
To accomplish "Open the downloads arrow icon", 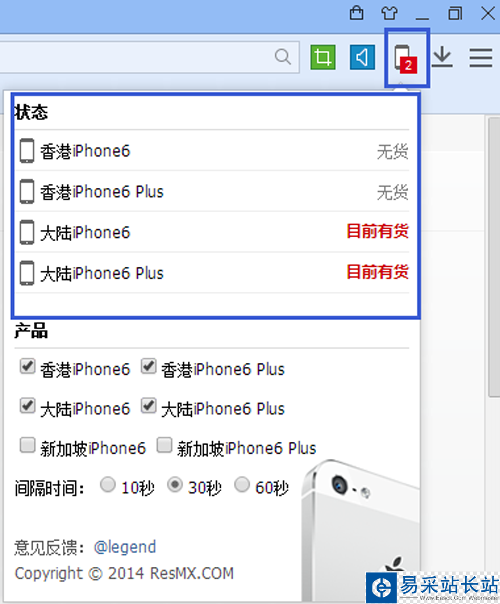I will tap(442, 57).
